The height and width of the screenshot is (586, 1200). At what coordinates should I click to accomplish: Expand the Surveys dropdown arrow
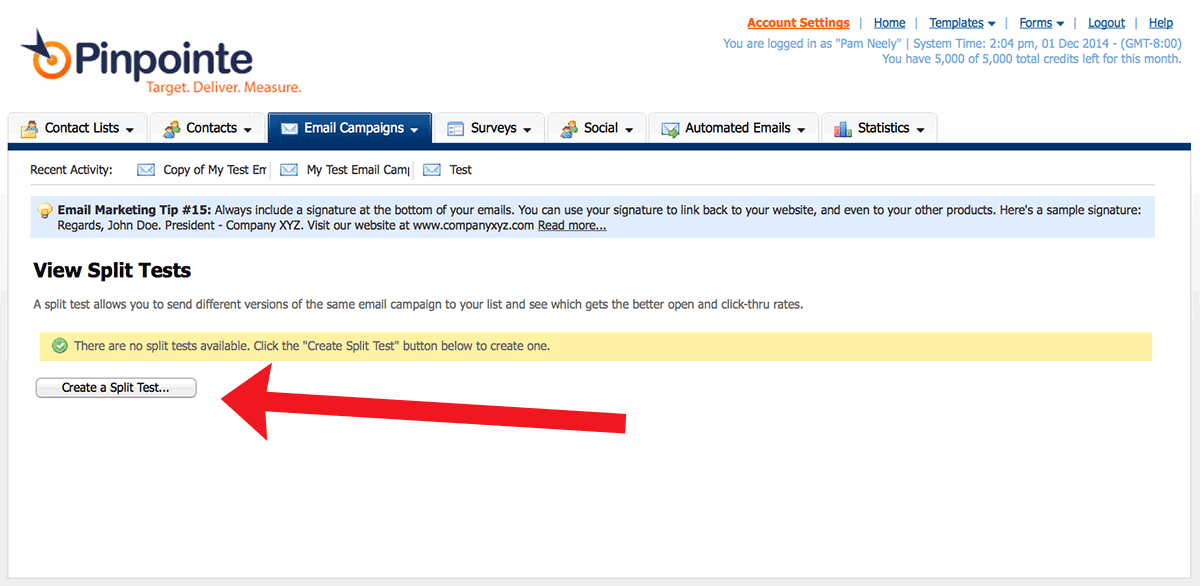pyautogui.click(x=527, y=130)
